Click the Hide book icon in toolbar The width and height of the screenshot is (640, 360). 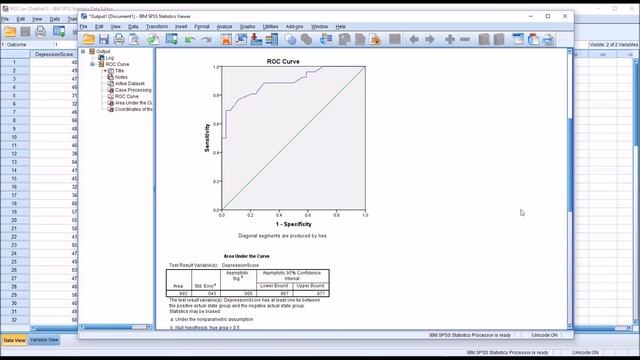point(499,39)
